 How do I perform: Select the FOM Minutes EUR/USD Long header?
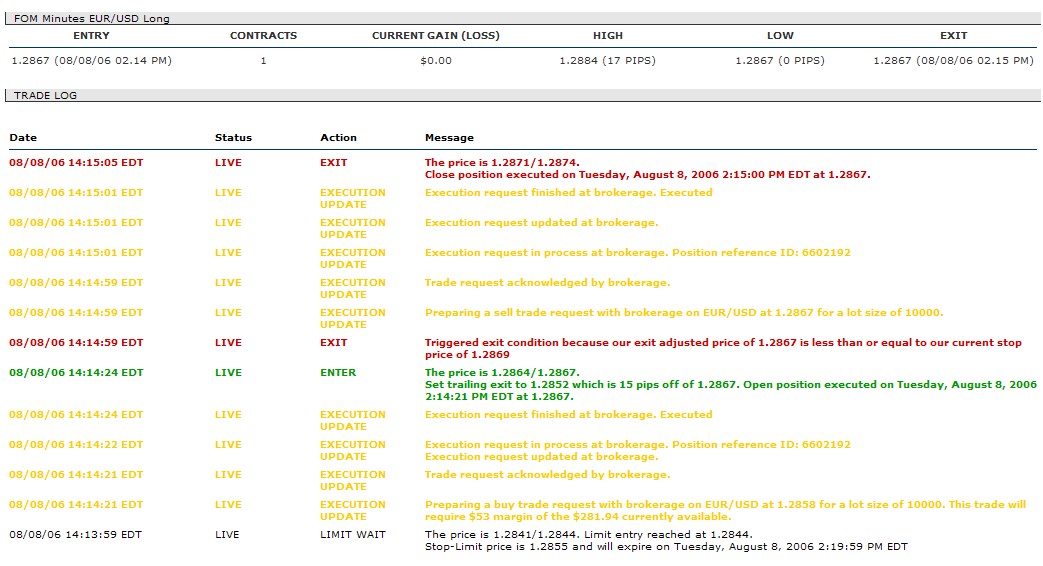point(91,19)
